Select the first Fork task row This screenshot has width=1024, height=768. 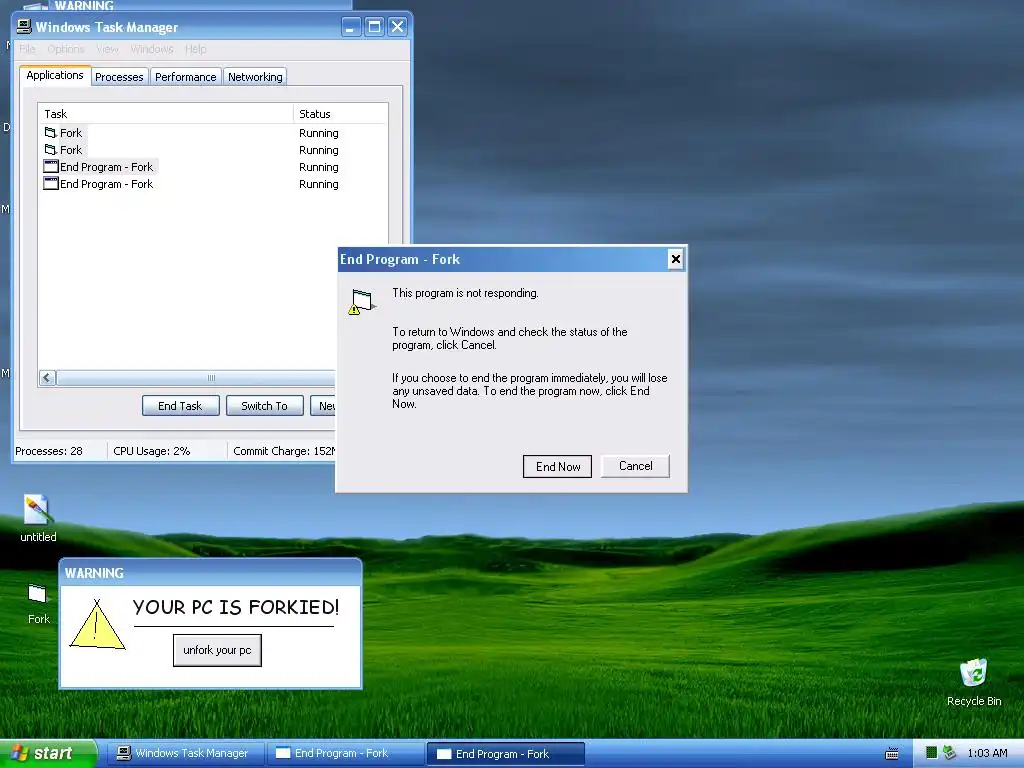click(x=213, y=133)
